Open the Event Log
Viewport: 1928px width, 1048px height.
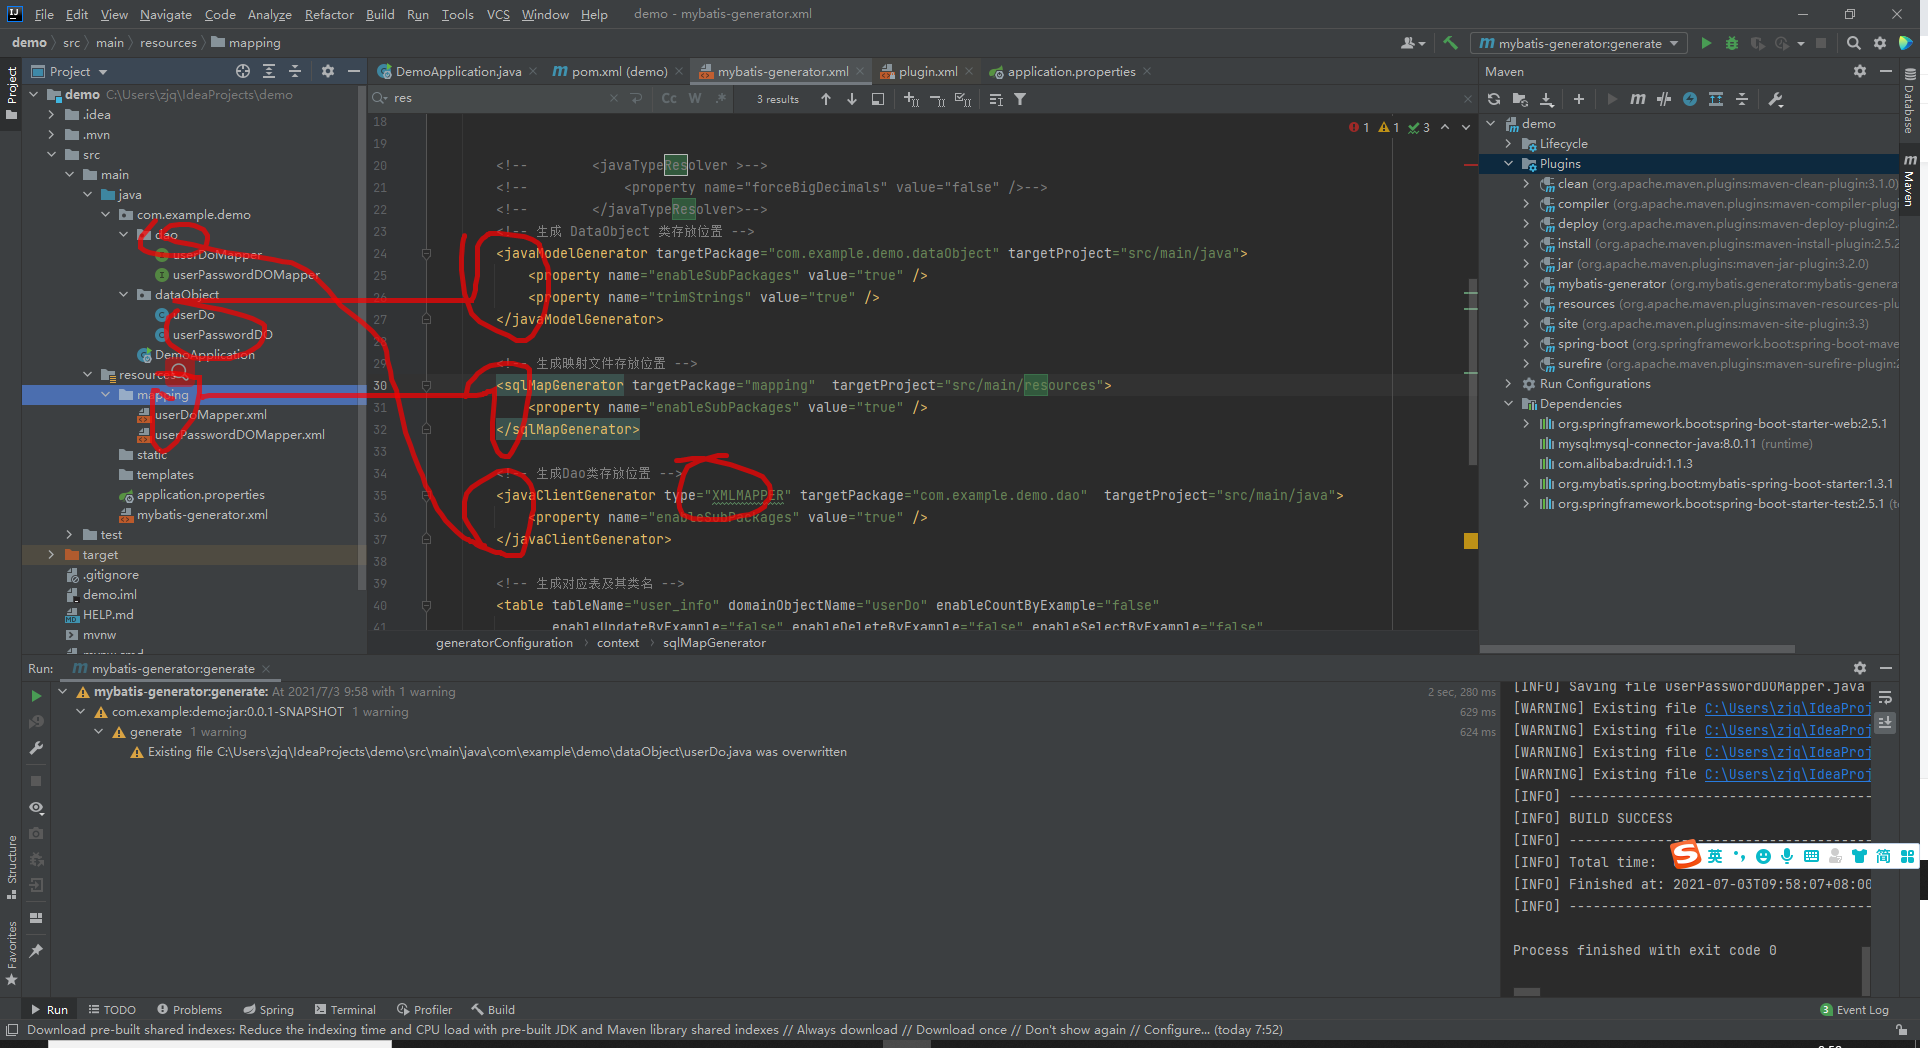coord(1855,1009)
